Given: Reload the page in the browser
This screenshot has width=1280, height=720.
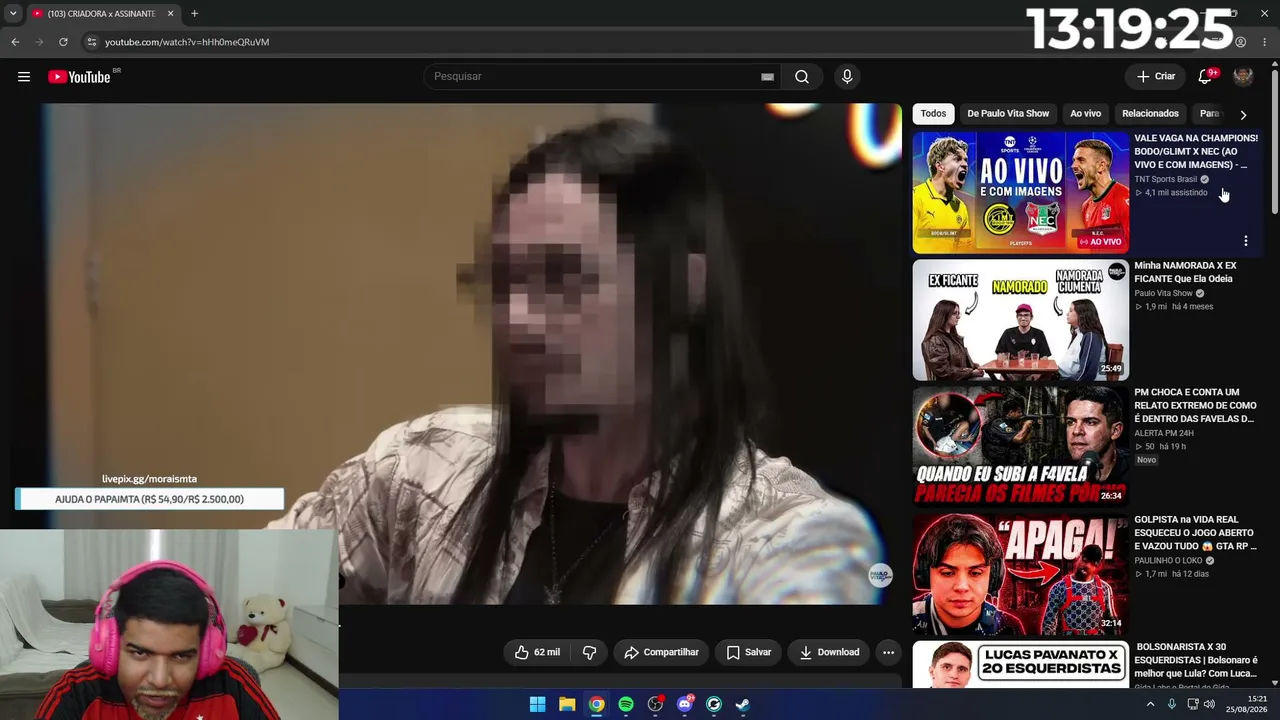Looking at the screenshot, I should (63, 42).
